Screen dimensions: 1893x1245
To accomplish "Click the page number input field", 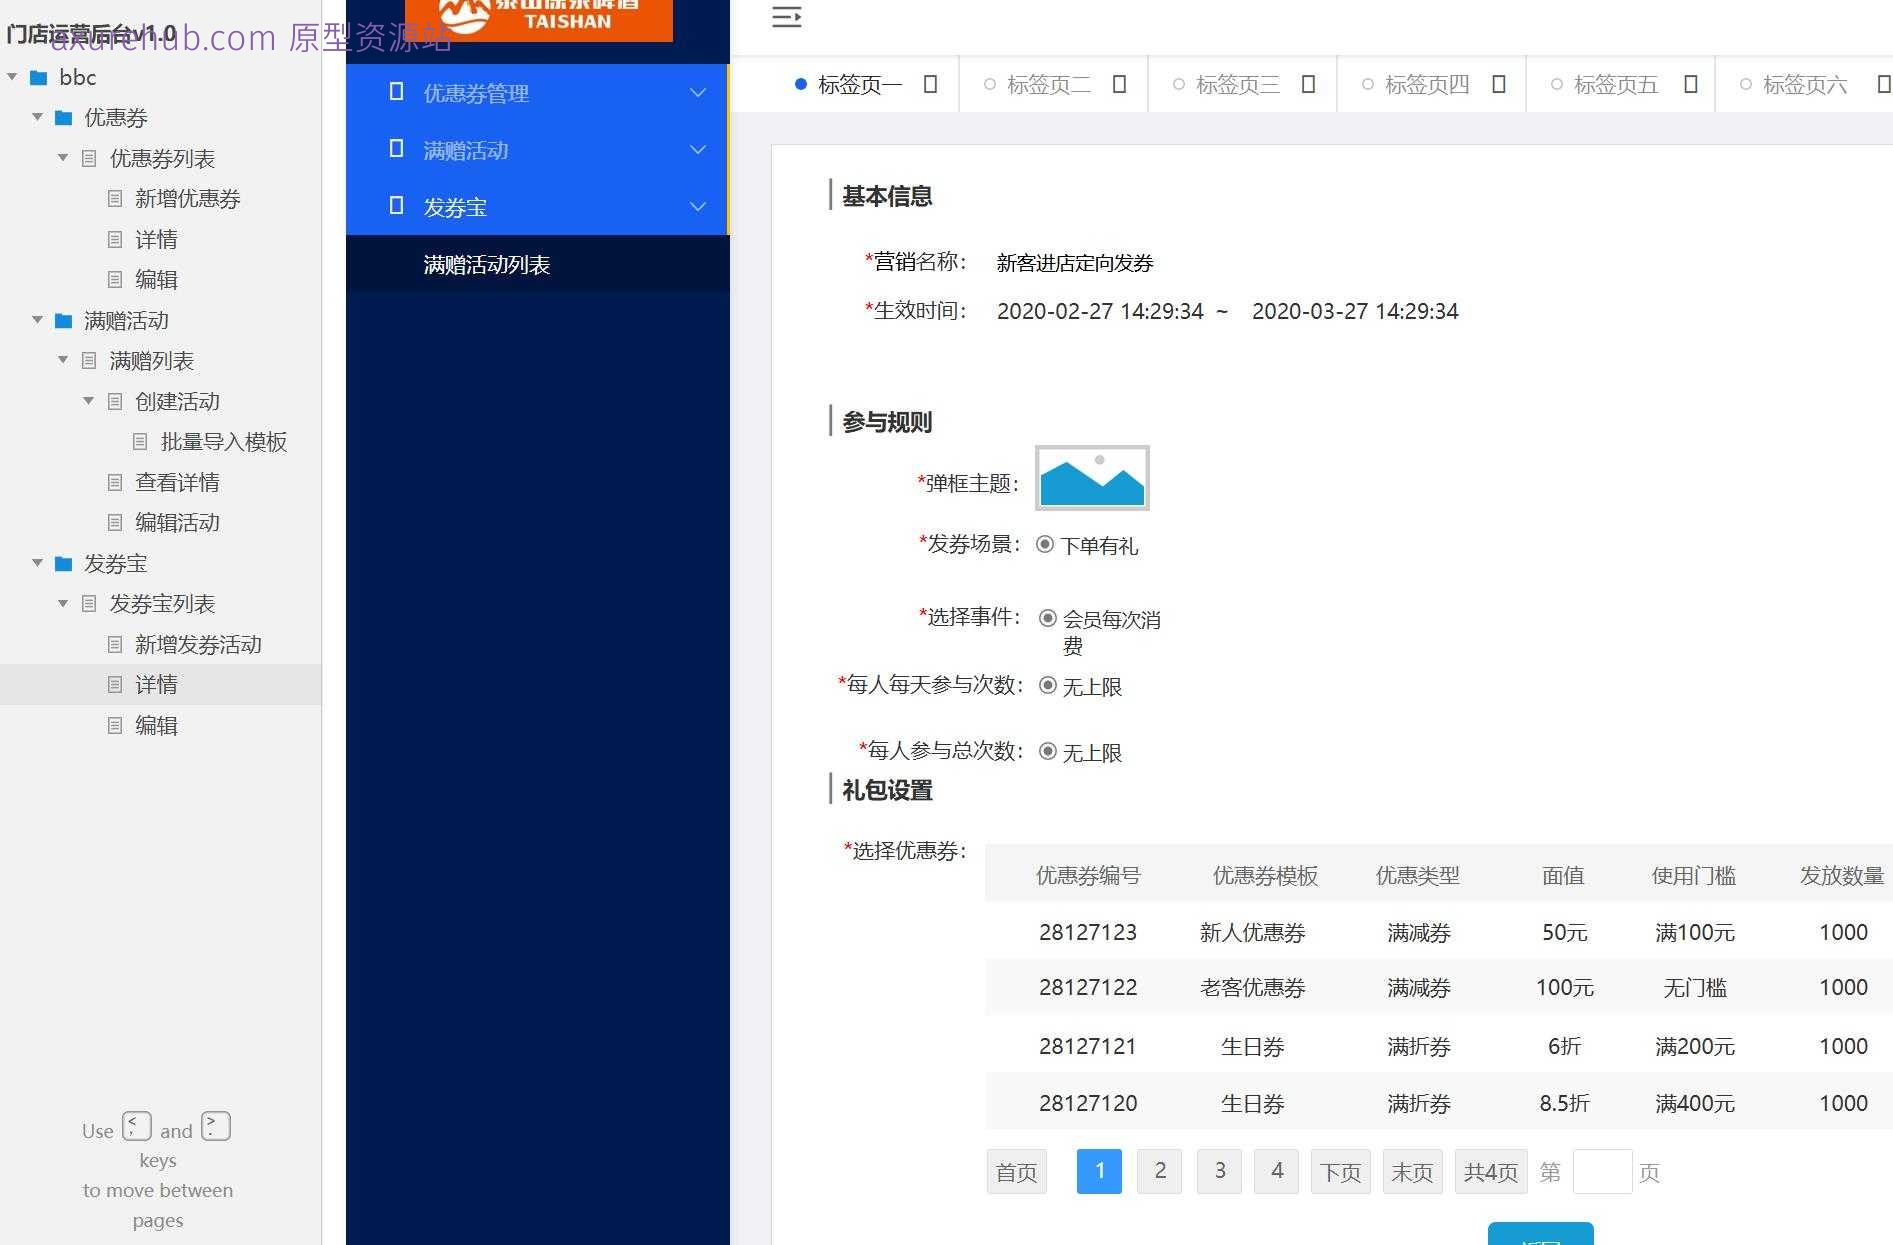I will [1604, 1171].
